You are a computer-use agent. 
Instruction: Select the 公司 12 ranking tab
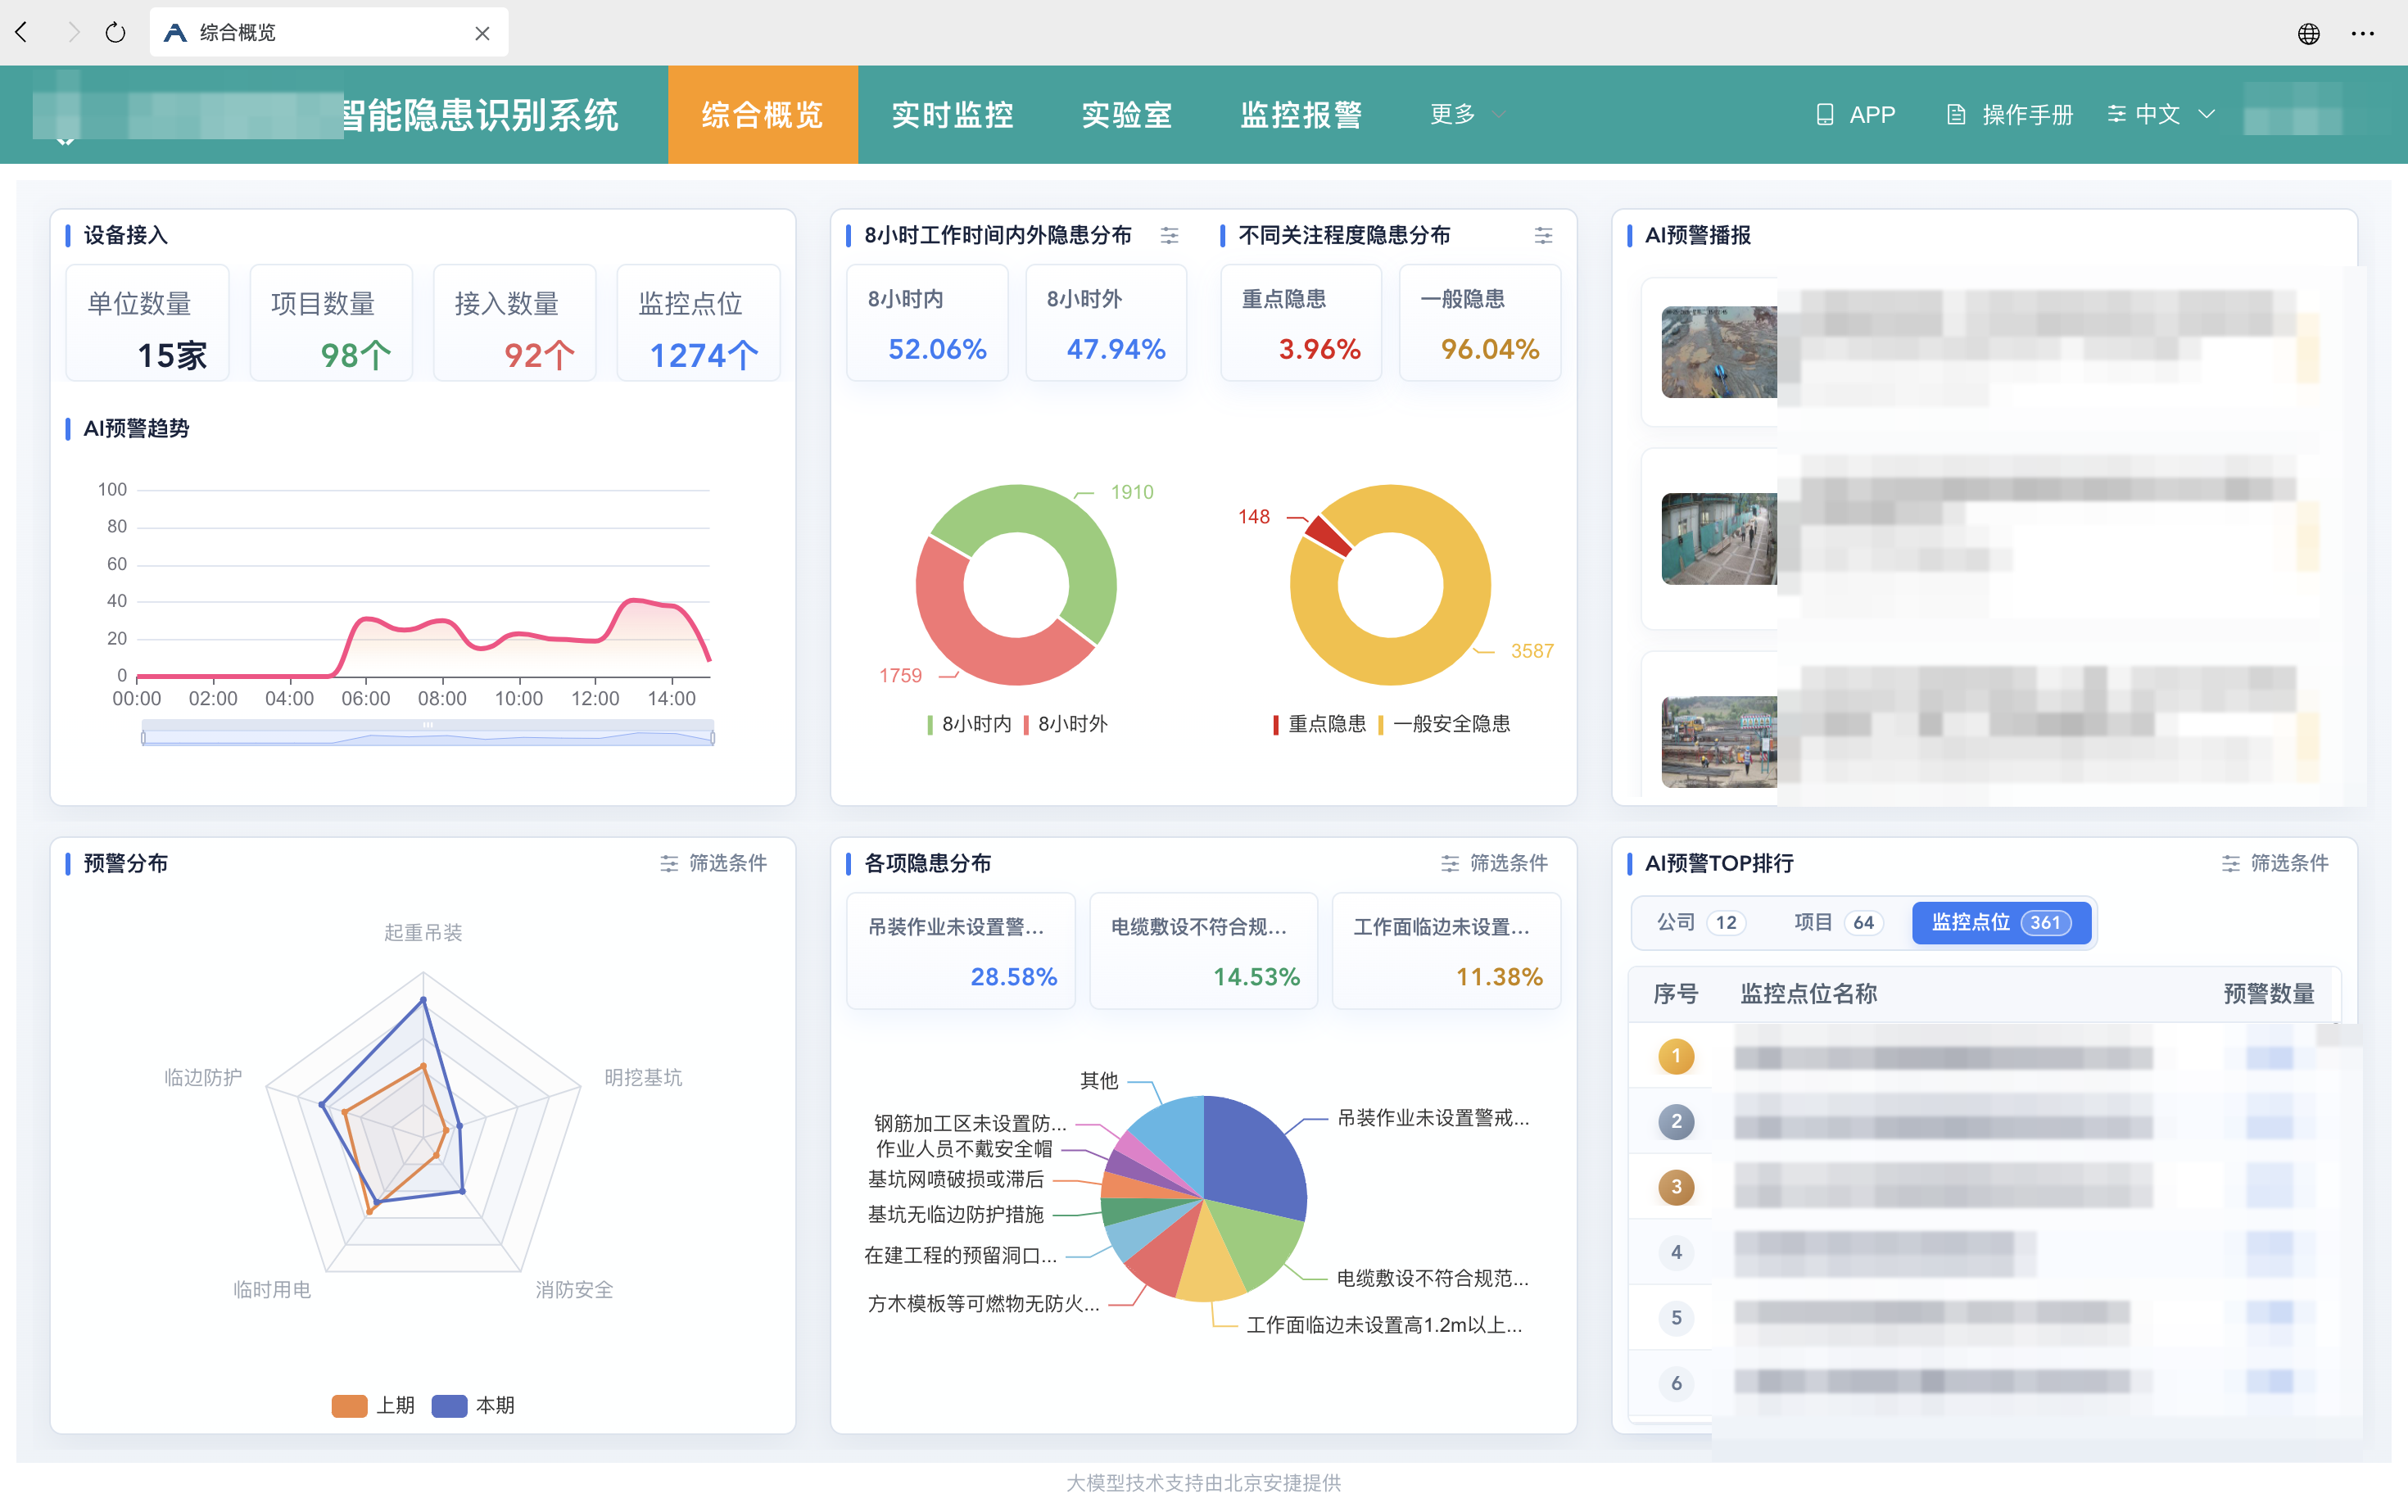tap(1701, 922)
